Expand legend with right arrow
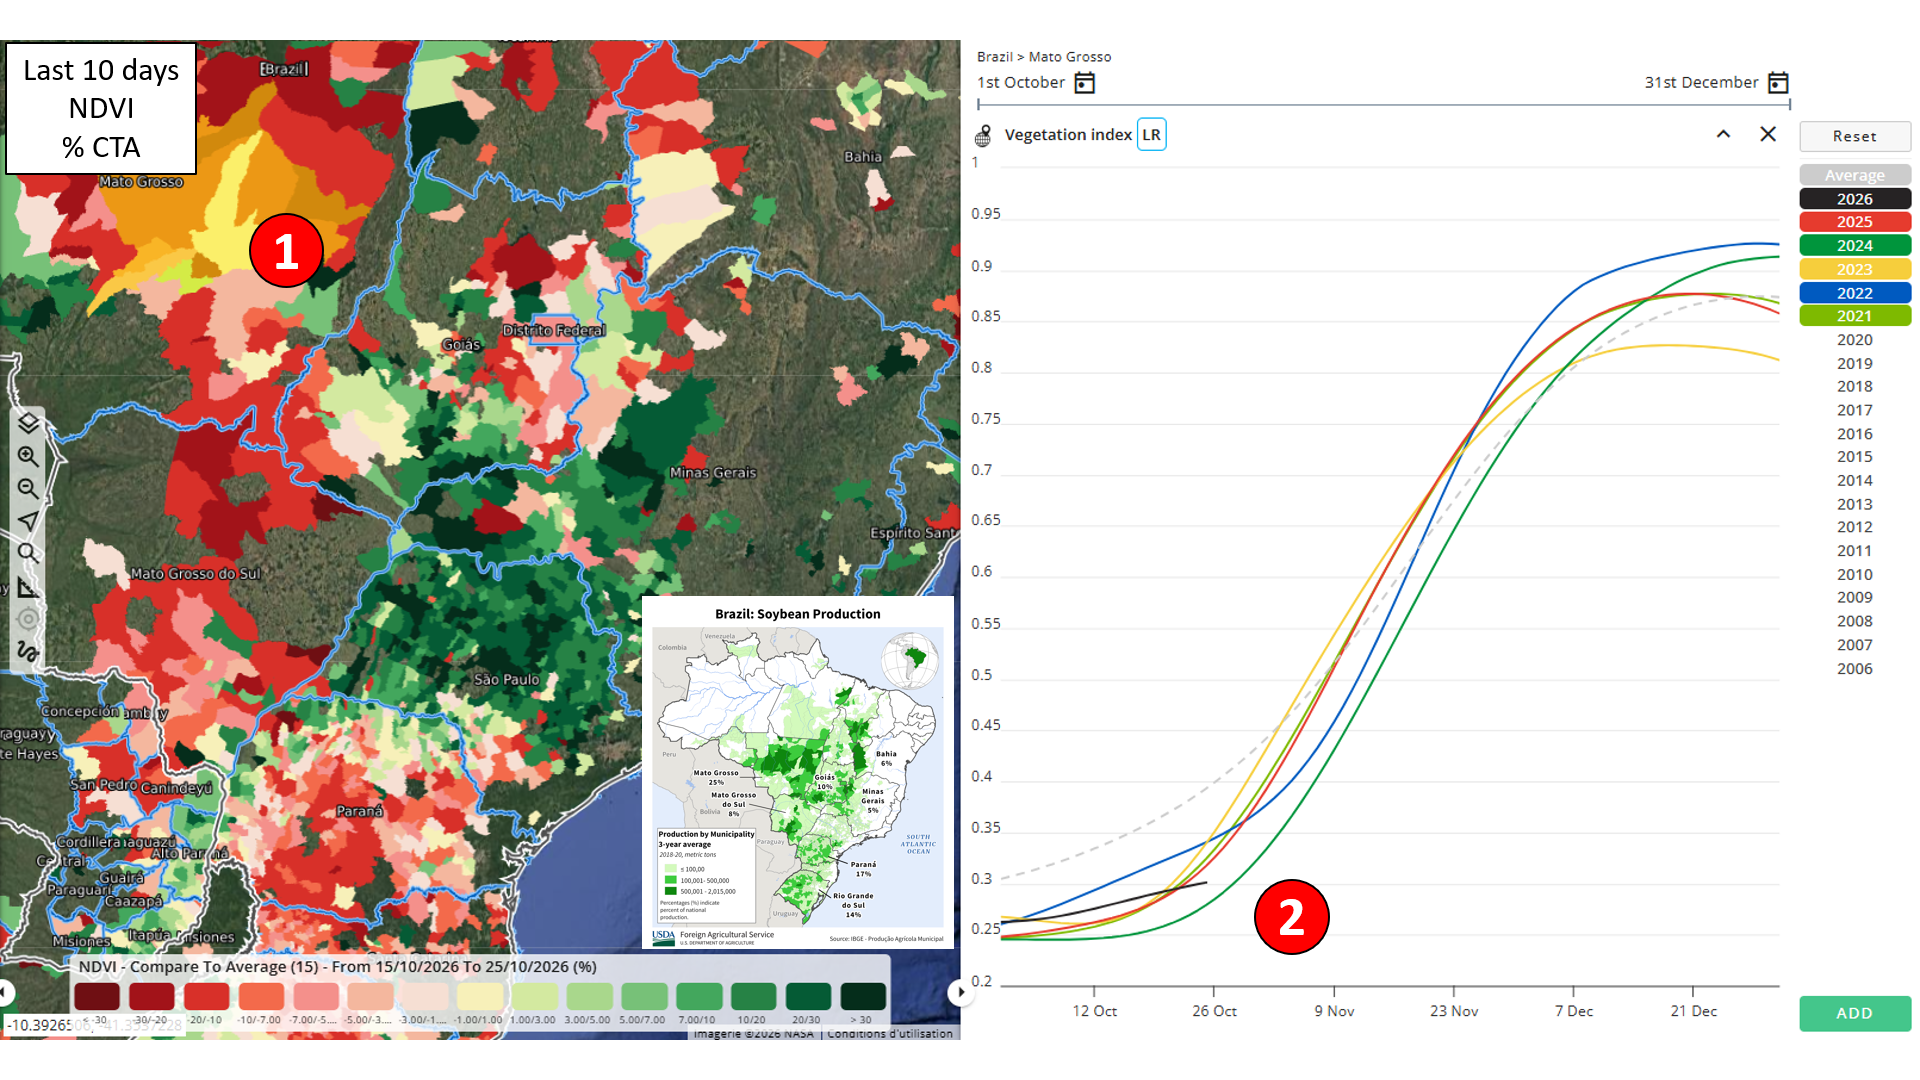This screenshot has height=1080, width=1920. click(960, 992)
